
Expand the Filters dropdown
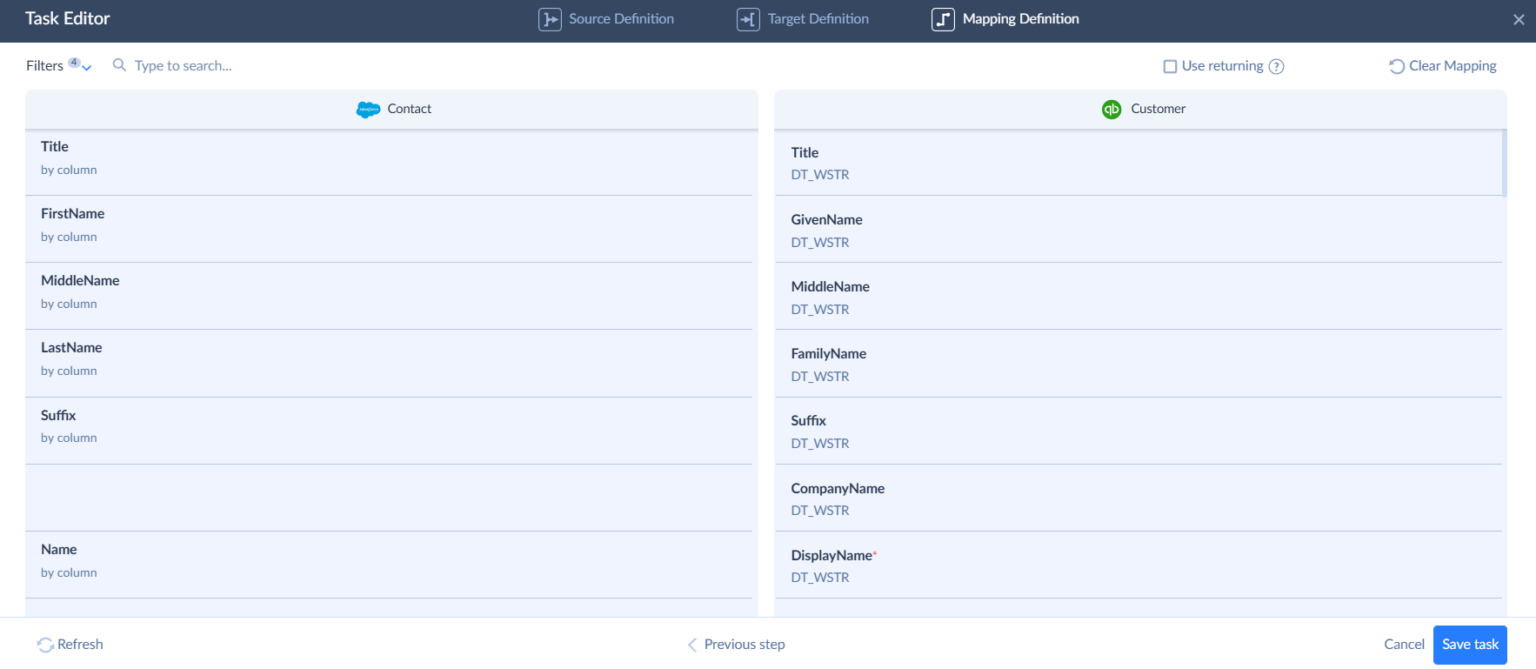click(58, 66)
